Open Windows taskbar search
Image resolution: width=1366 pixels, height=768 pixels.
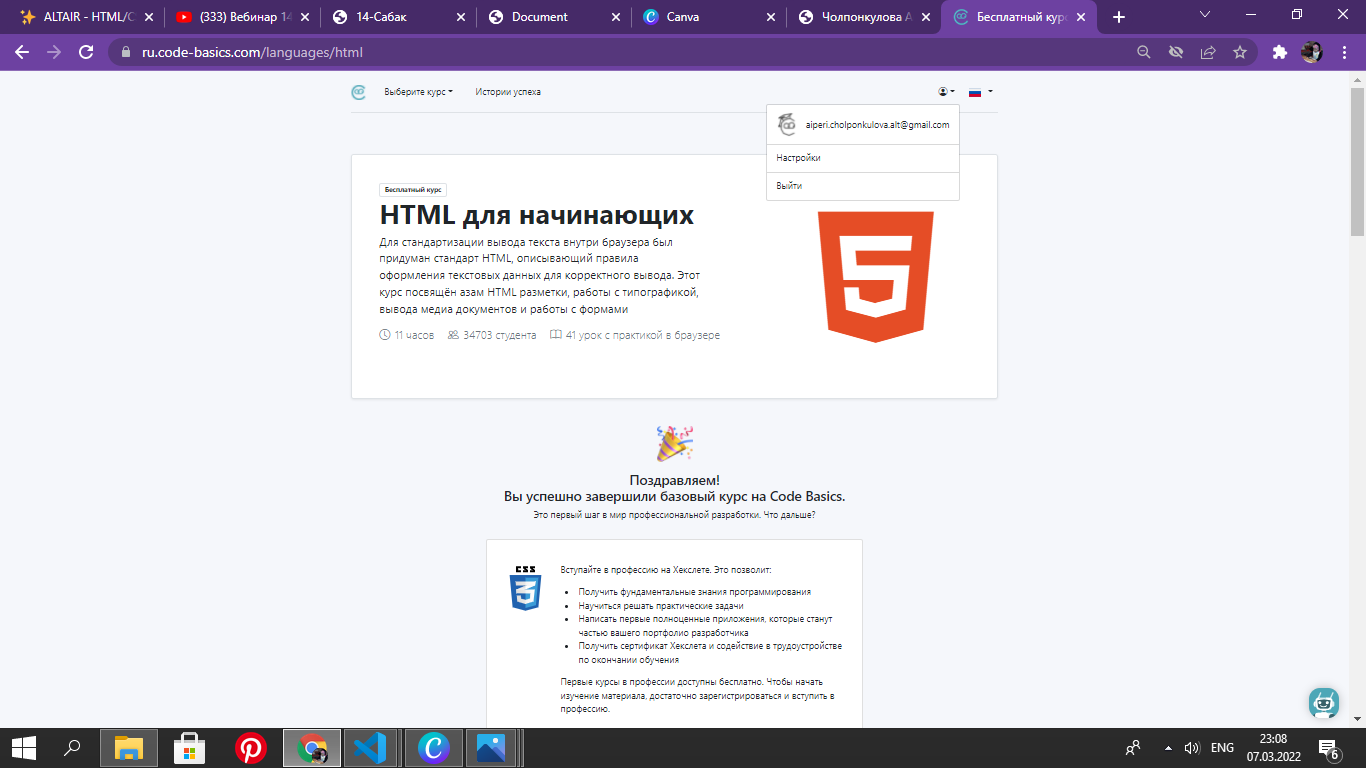pyautogui.click(x=72, y=747)
